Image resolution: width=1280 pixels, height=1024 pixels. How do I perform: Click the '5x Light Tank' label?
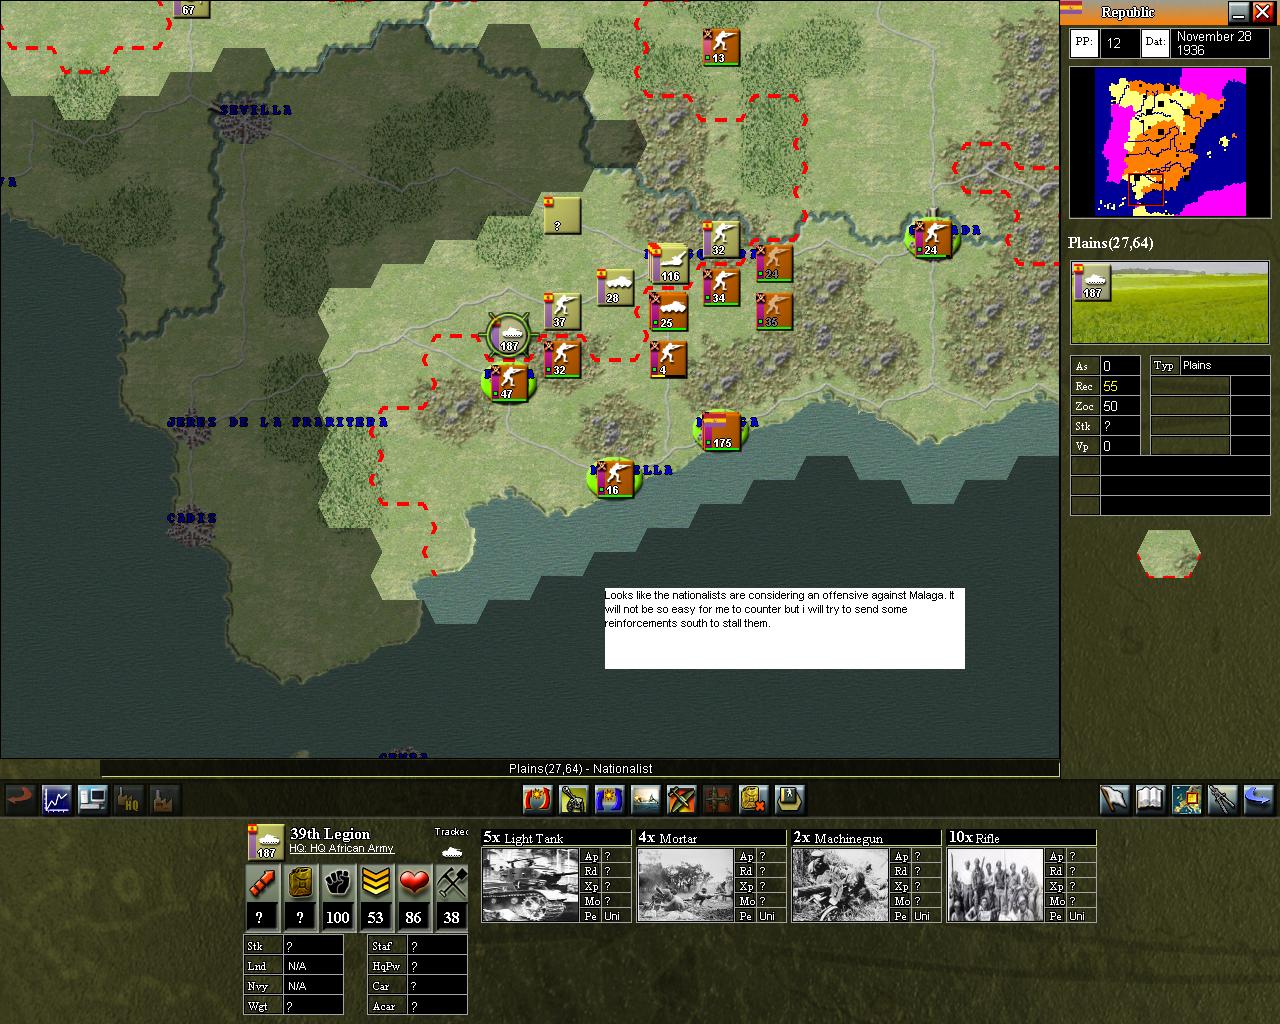pos(523,838)
